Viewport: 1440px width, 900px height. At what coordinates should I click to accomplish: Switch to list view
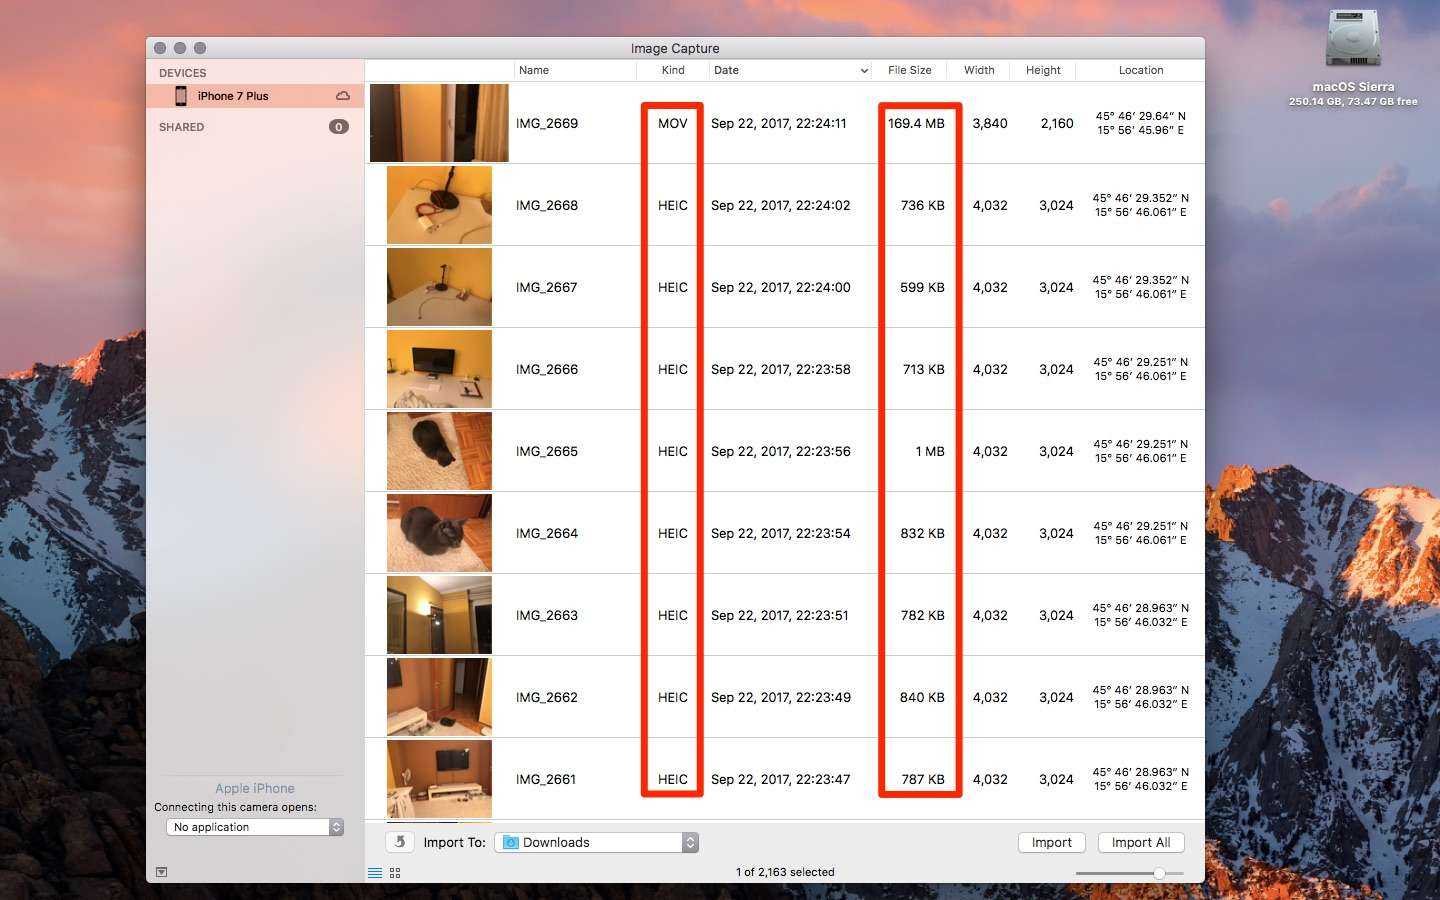(x=375, y=873)
